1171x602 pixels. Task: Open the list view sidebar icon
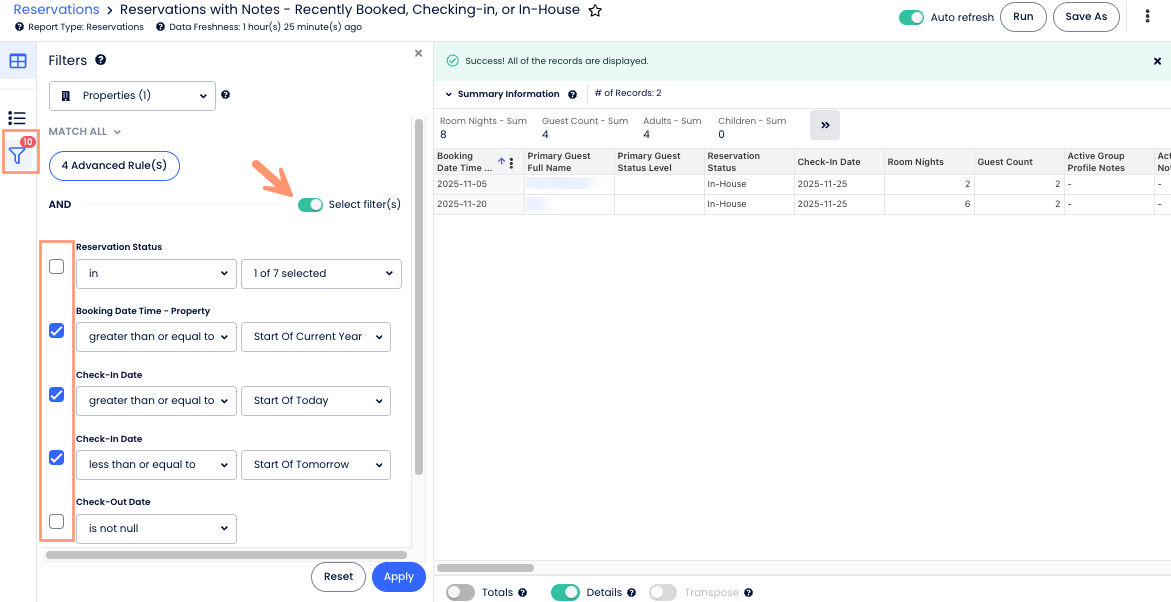click(x=17, y=118)
